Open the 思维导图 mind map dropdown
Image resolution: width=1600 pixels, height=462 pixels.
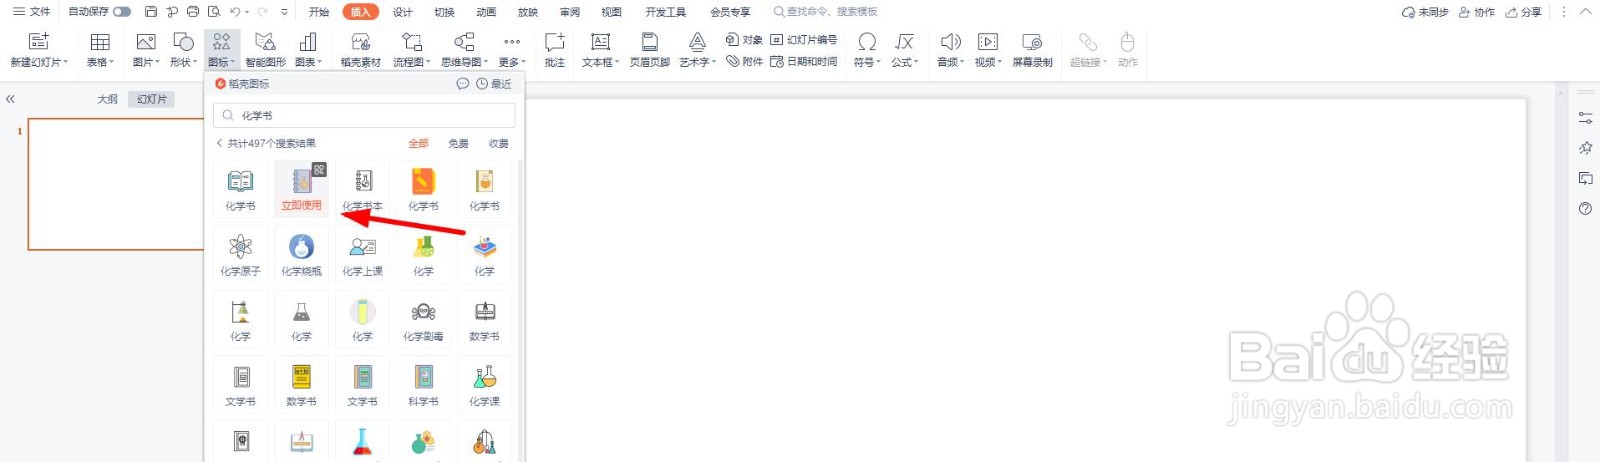(464, 49)
